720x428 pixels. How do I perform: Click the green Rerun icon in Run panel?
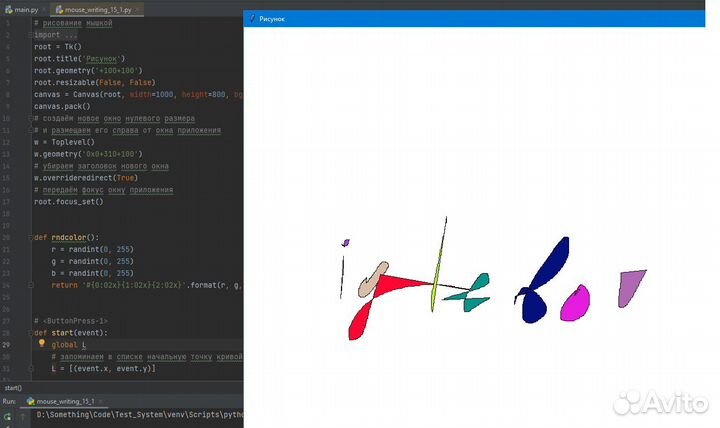[7, 417]
